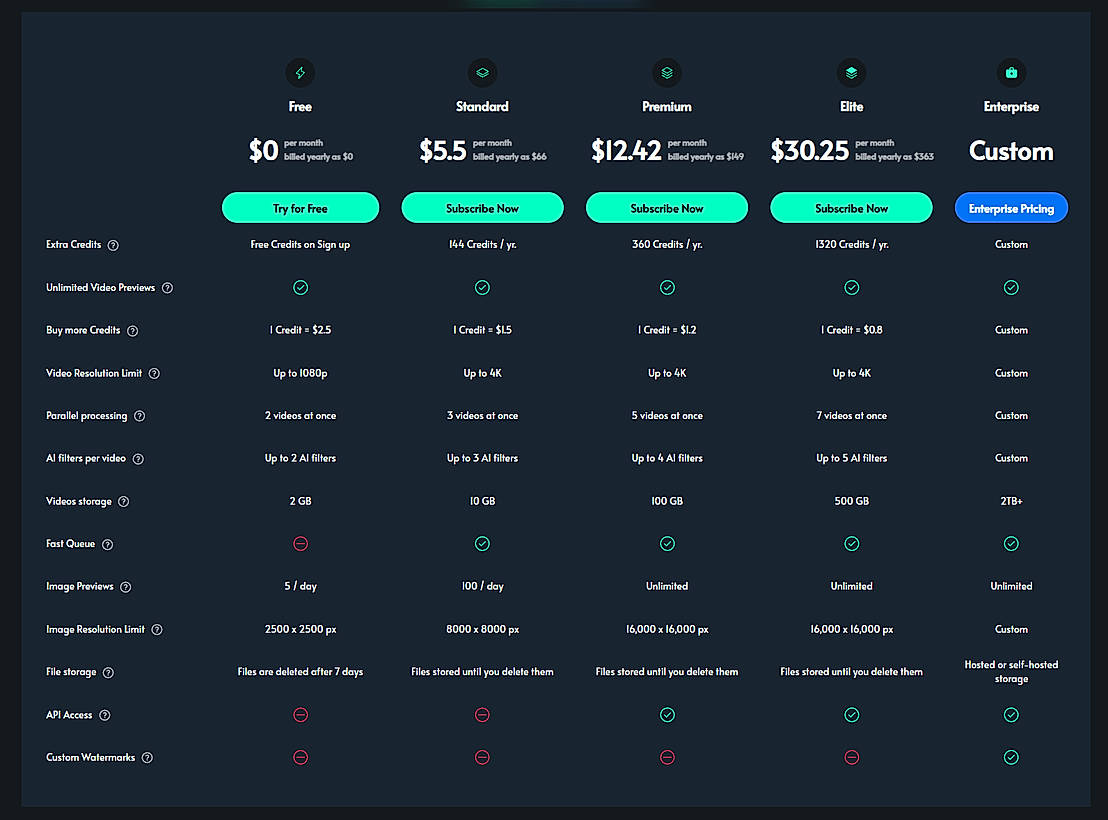Click 'Up to 1080p' cell
1108x820 pixels.
pyautogui.click(x=300, y=373)
